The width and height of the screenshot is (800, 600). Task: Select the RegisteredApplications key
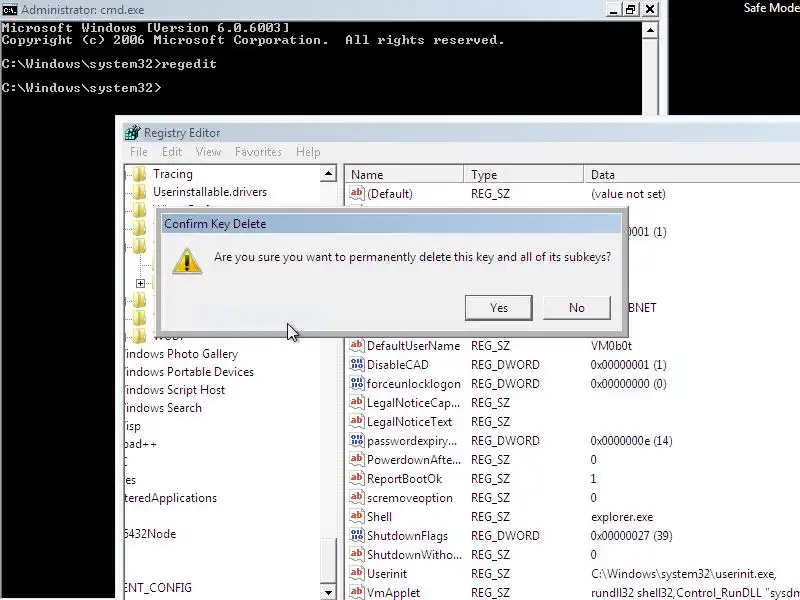pos(171,497)
